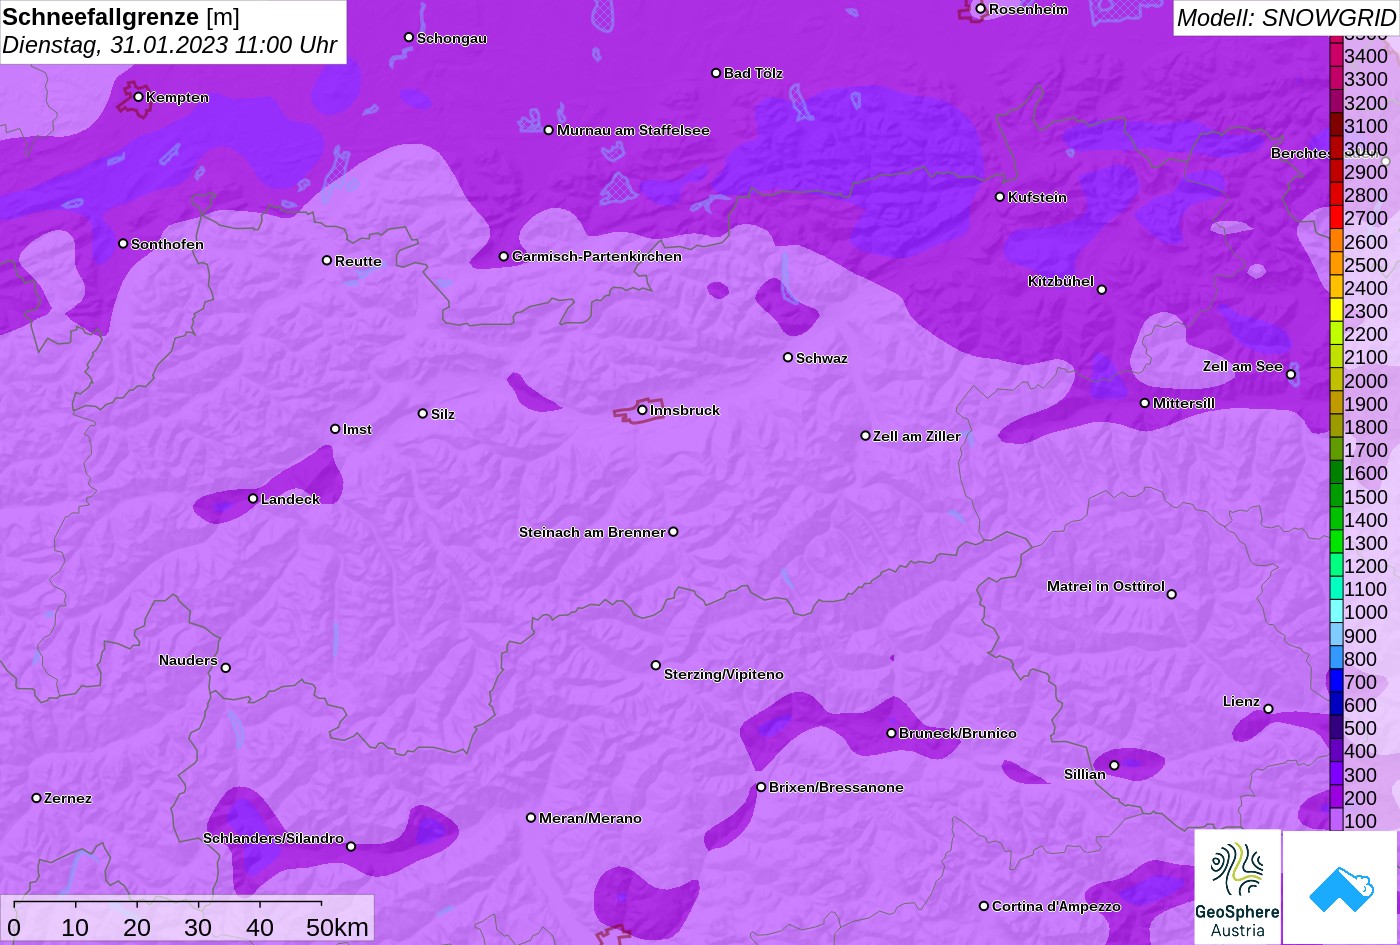Select the Kitzbühel marker dot

point(1102,290)
